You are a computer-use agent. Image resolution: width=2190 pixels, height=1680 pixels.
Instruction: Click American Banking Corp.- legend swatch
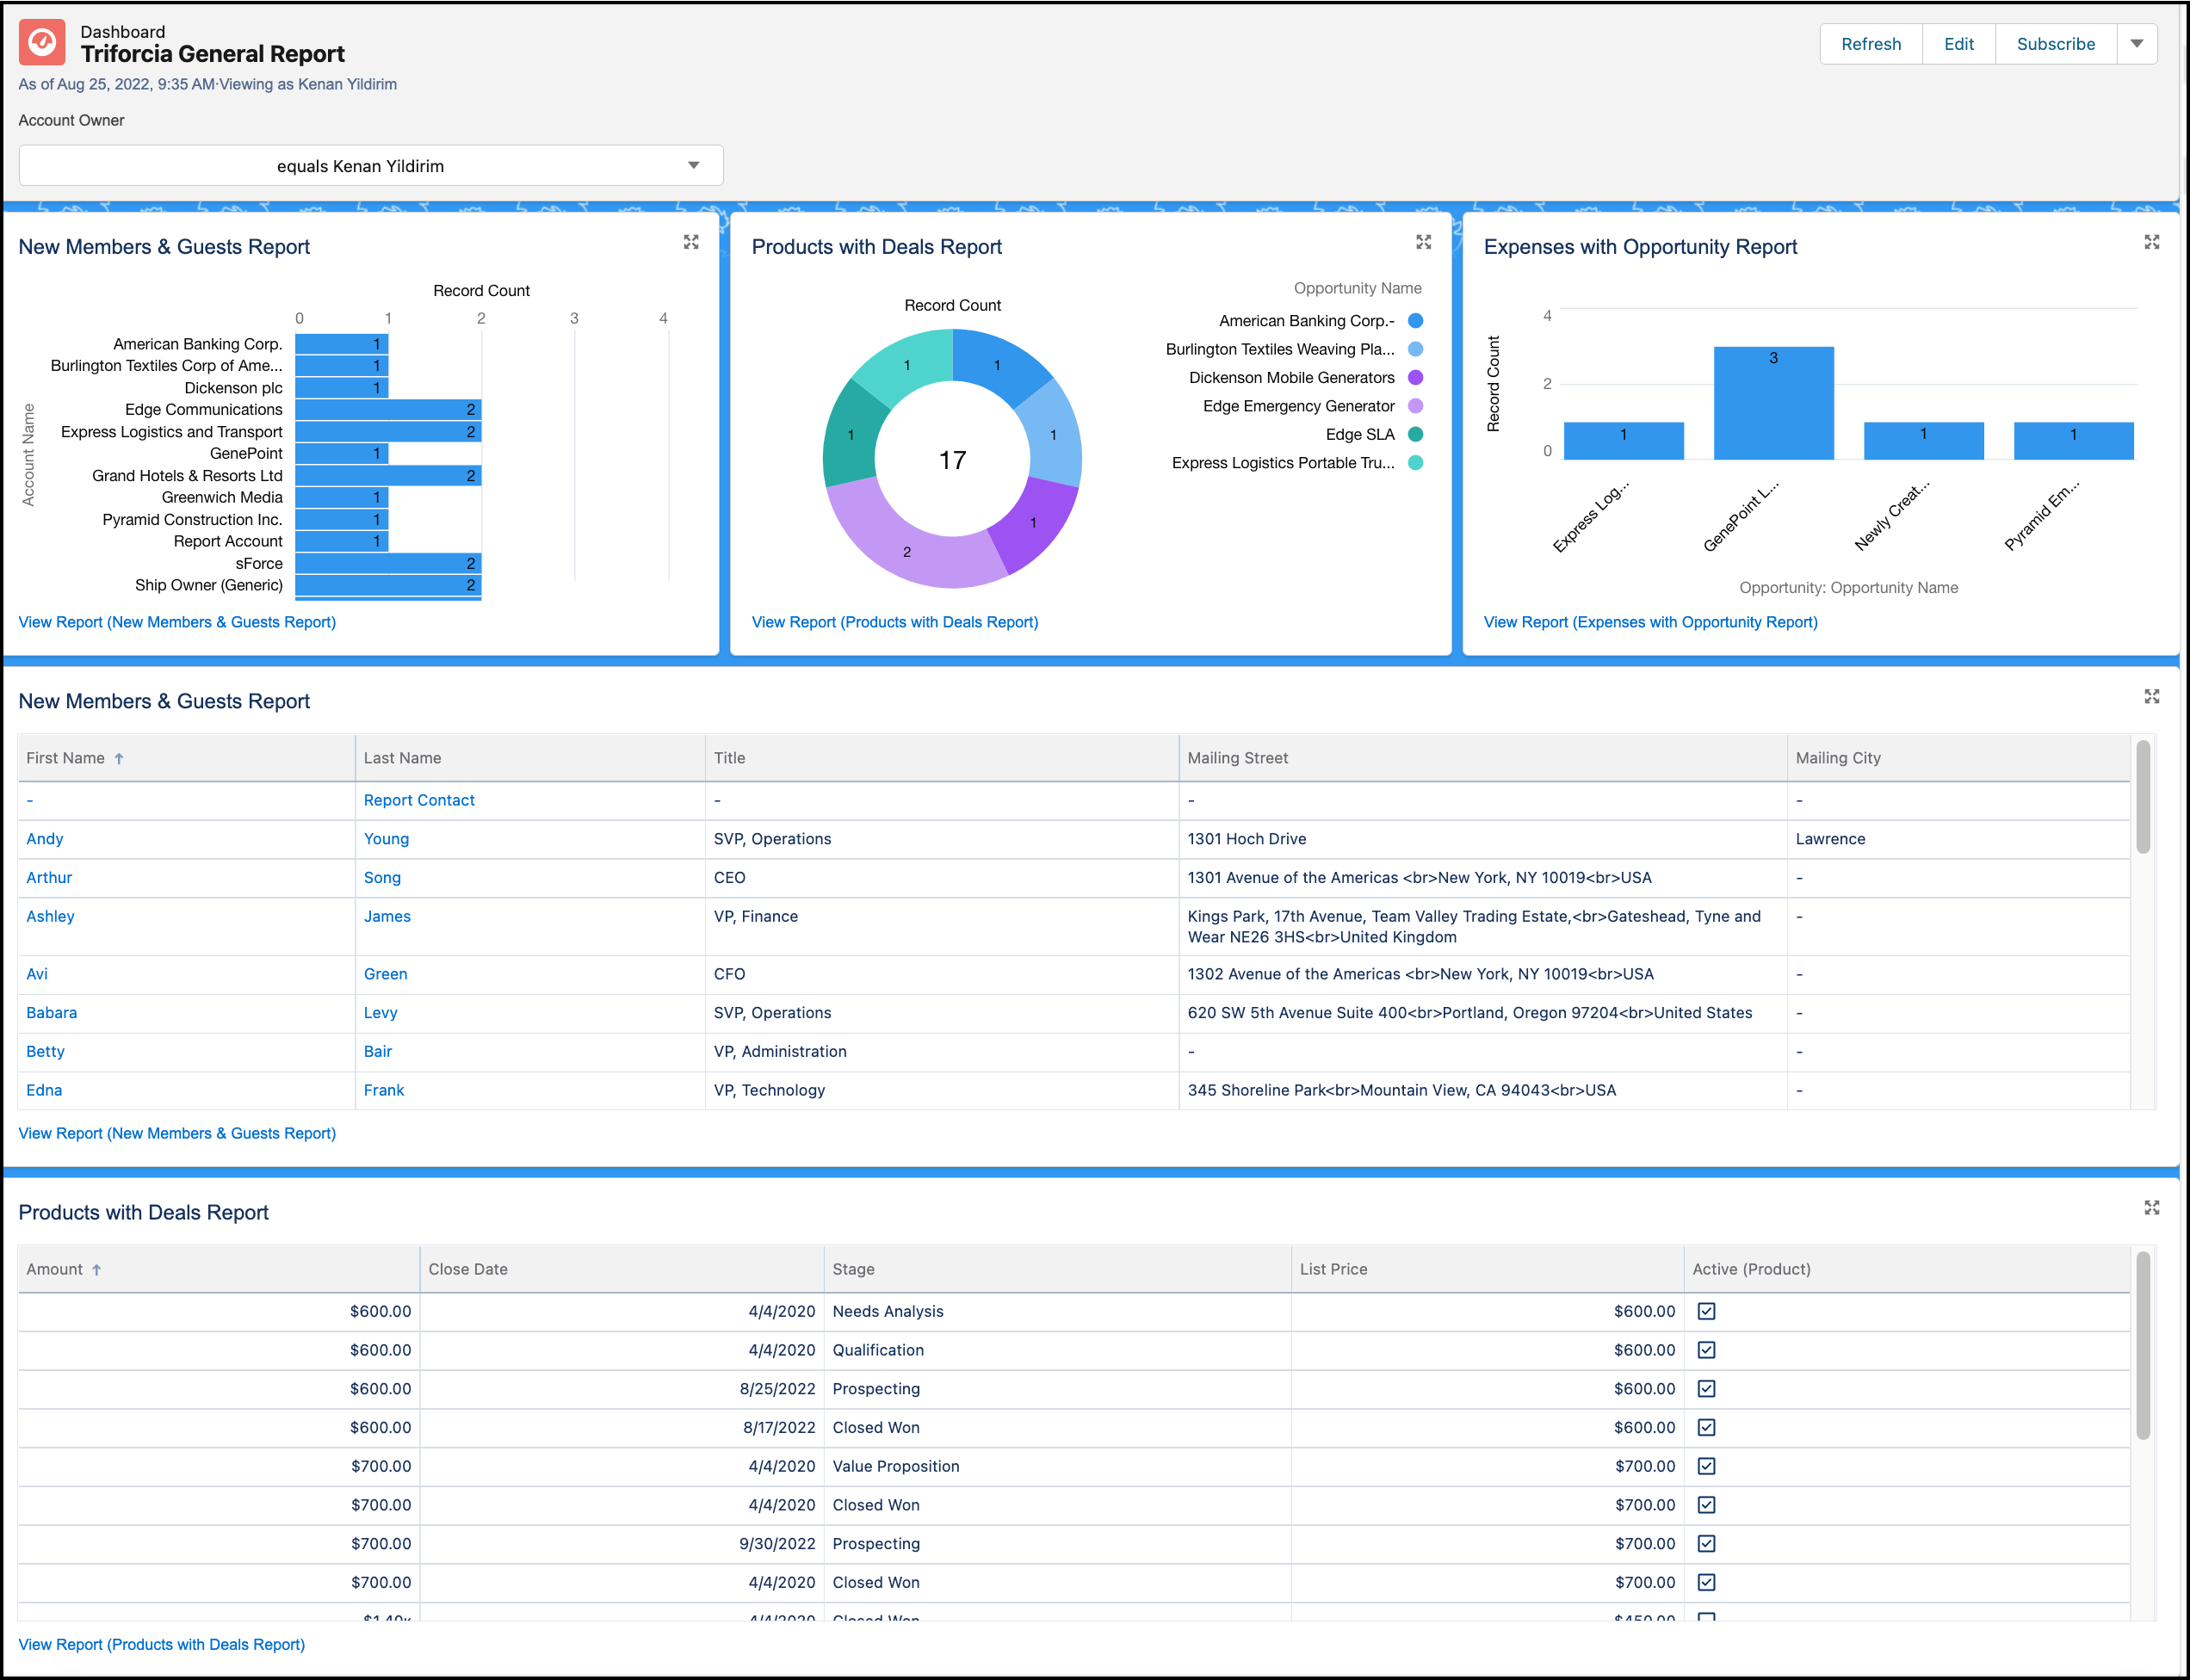click(x=1415, y=321)
